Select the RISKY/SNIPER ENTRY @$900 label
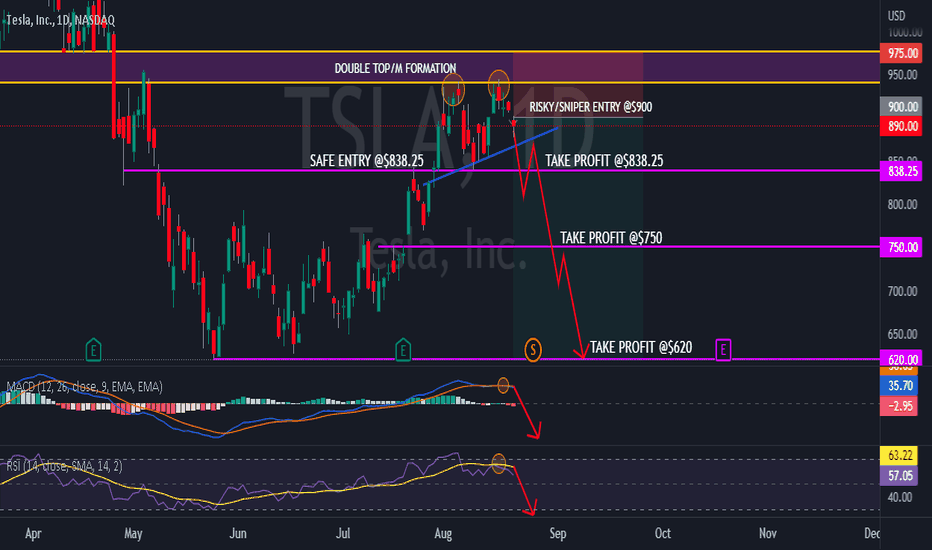The image size is (932, 550). pyautogui.click(x=590, y=107)
